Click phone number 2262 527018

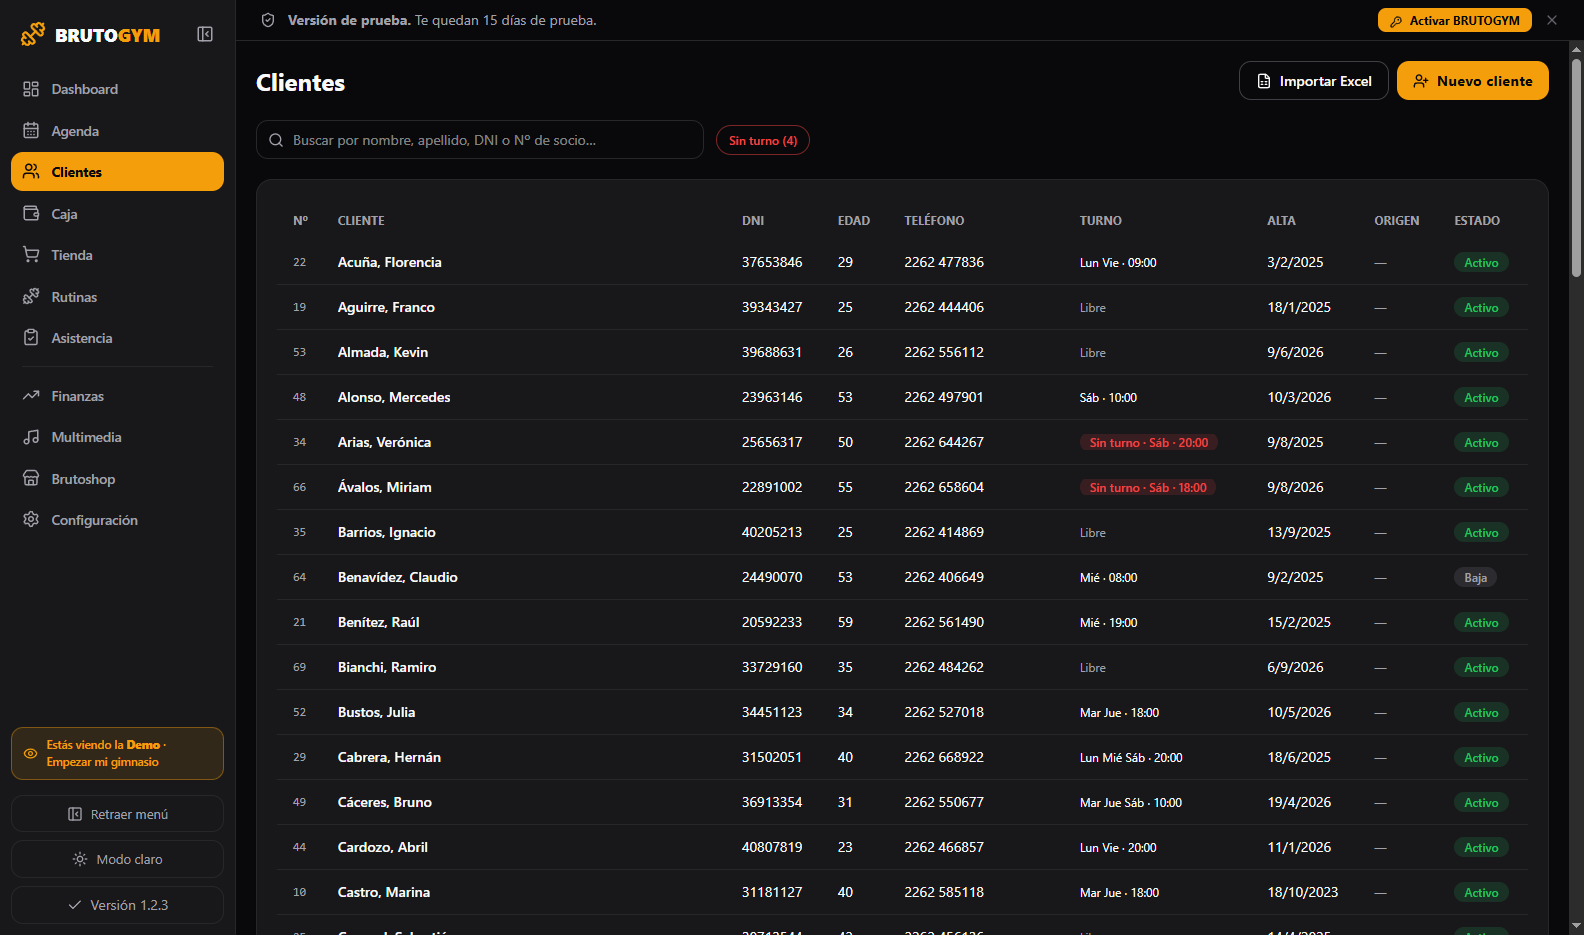point(943,712)
